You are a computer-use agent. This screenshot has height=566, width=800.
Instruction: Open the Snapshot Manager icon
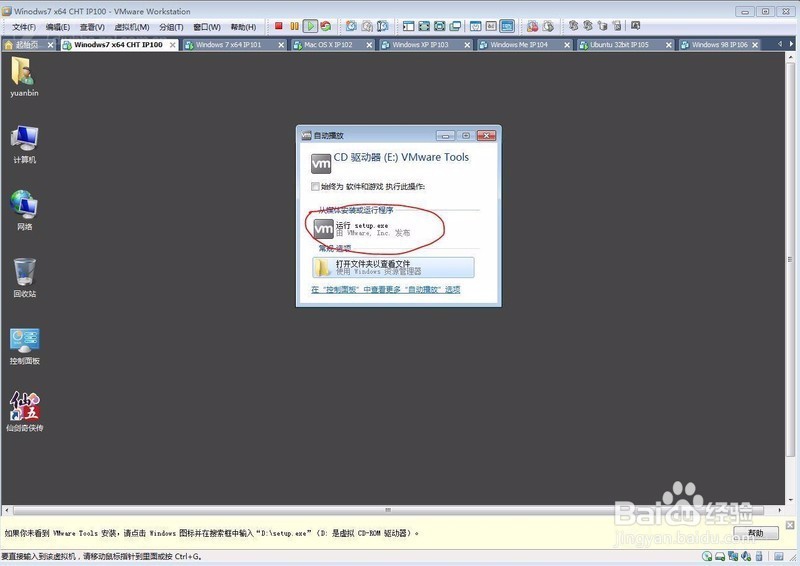[383, 26]
